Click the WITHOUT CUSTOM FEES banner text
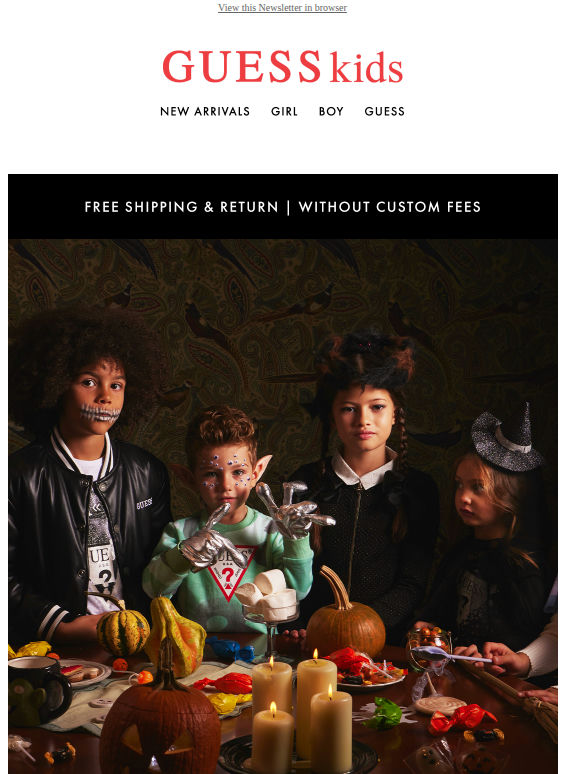 click(x=389, y=207)
